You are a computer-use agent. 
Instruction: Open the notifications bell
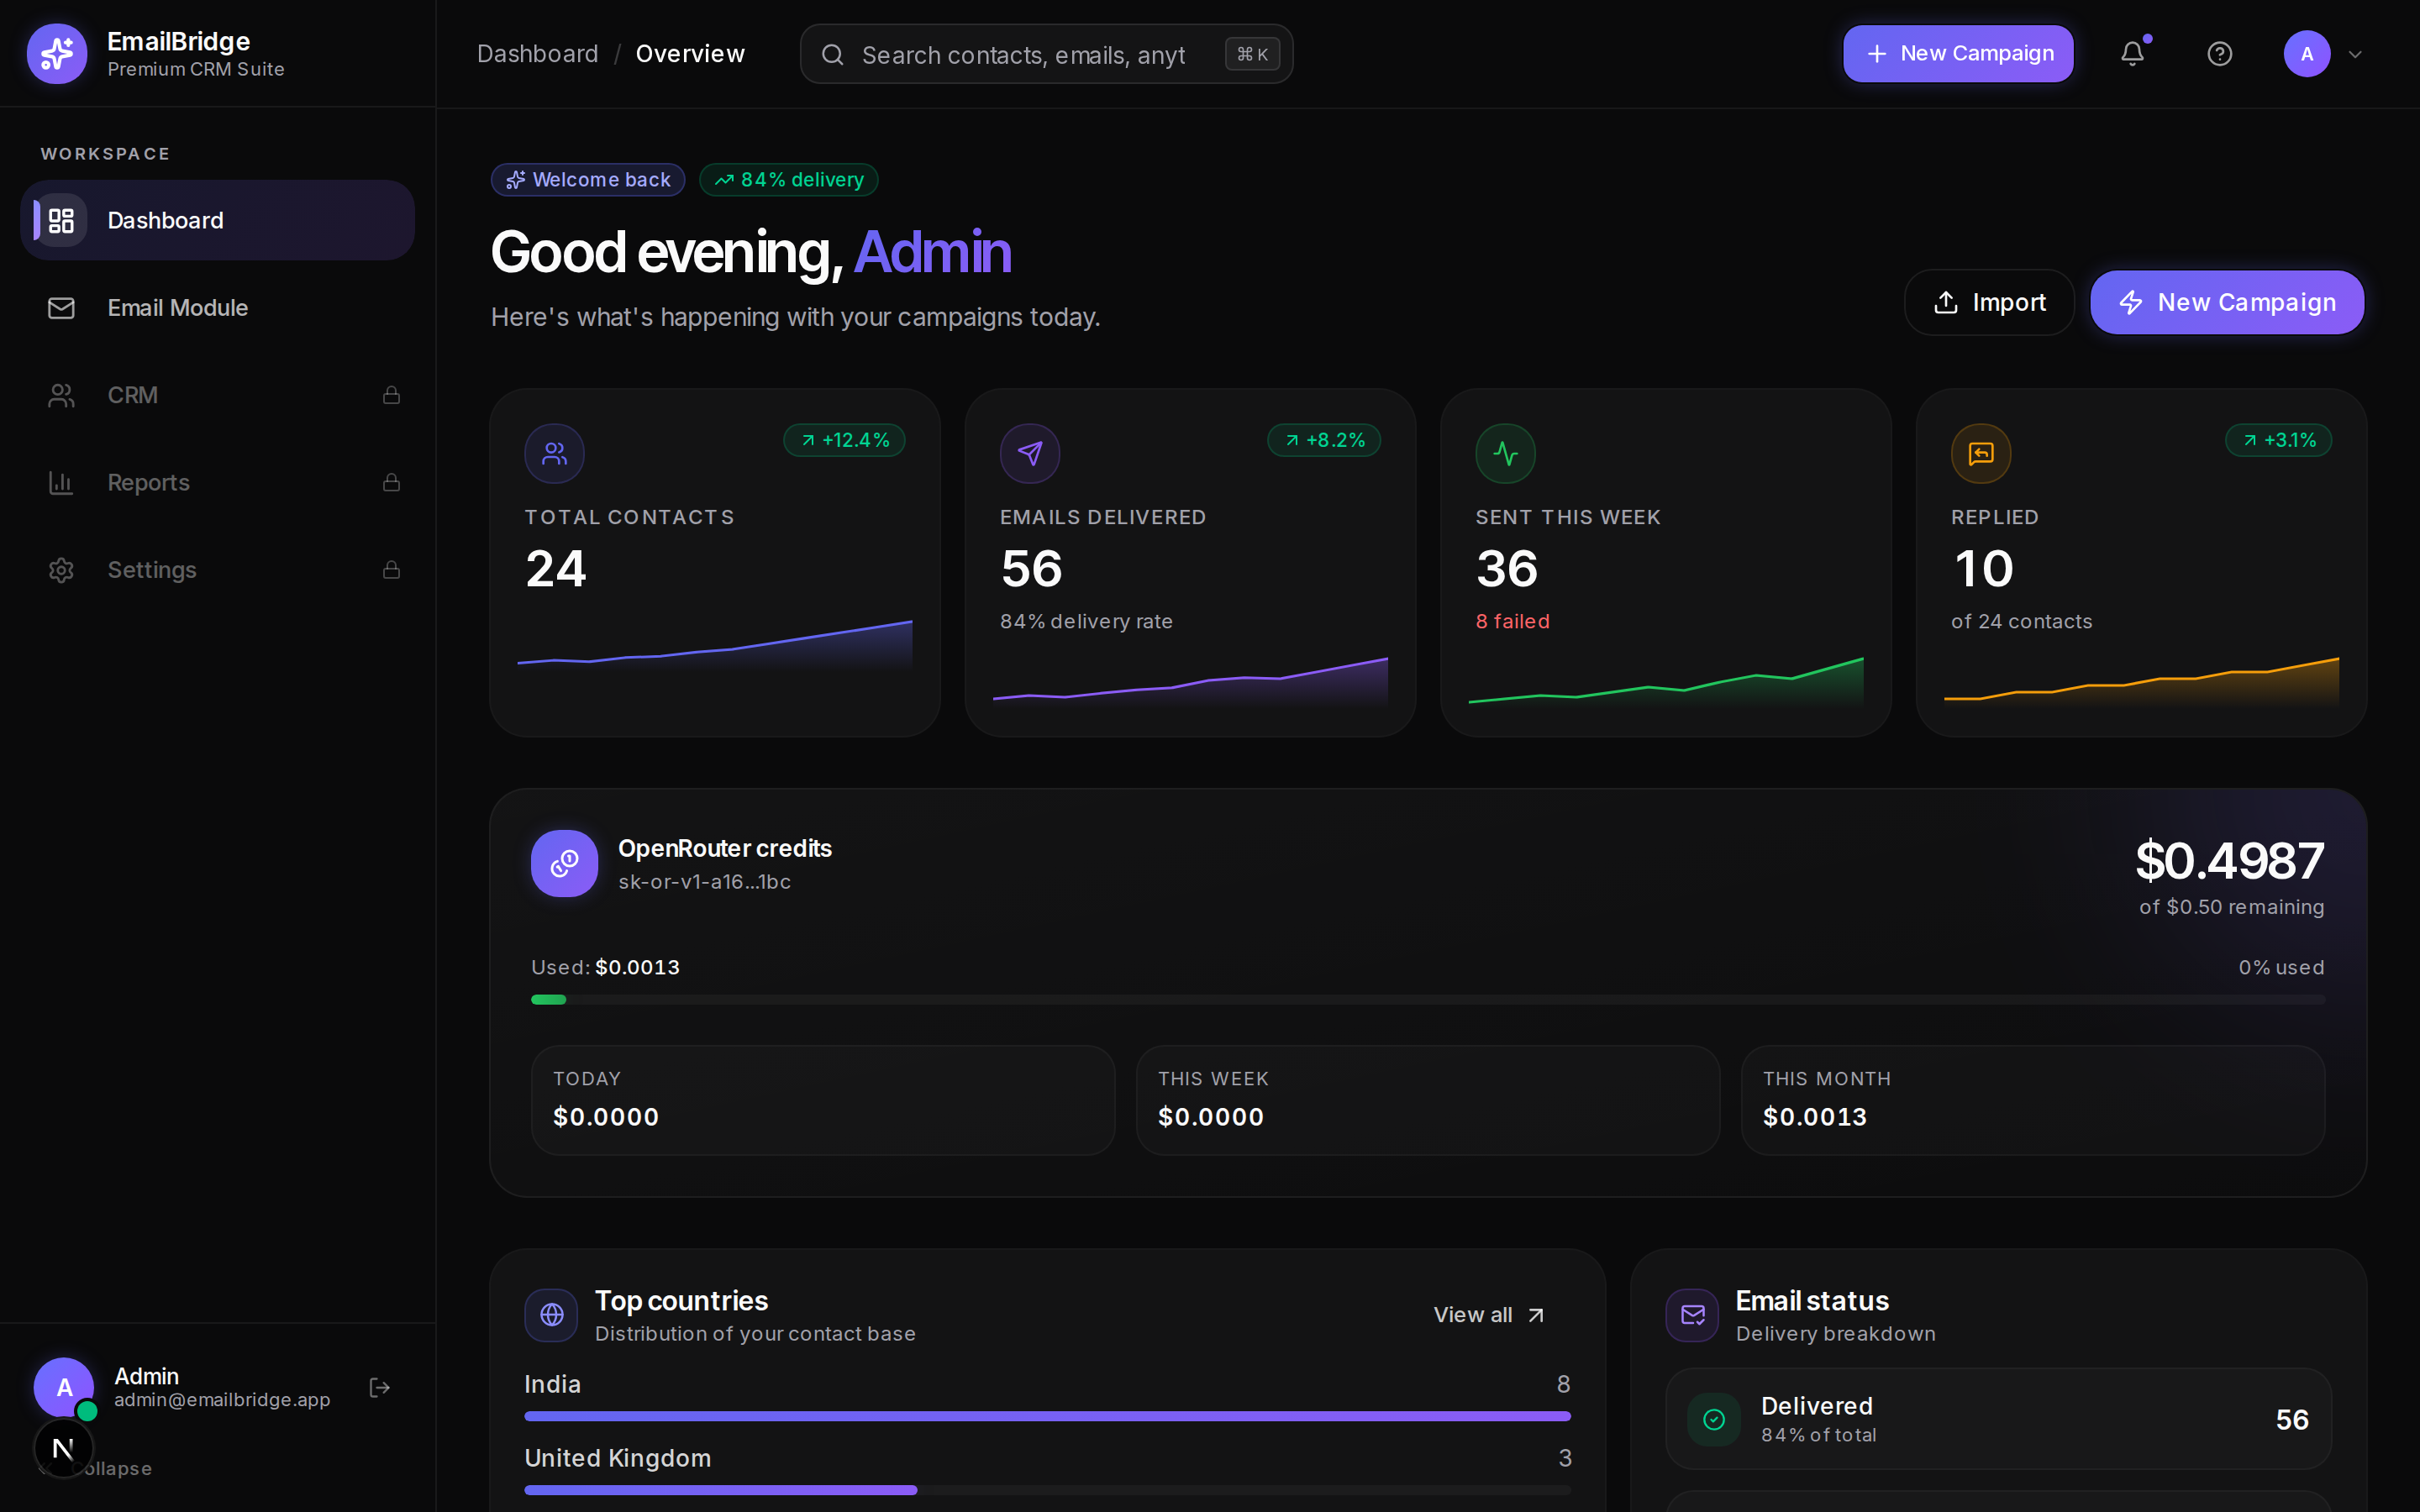2132,54
